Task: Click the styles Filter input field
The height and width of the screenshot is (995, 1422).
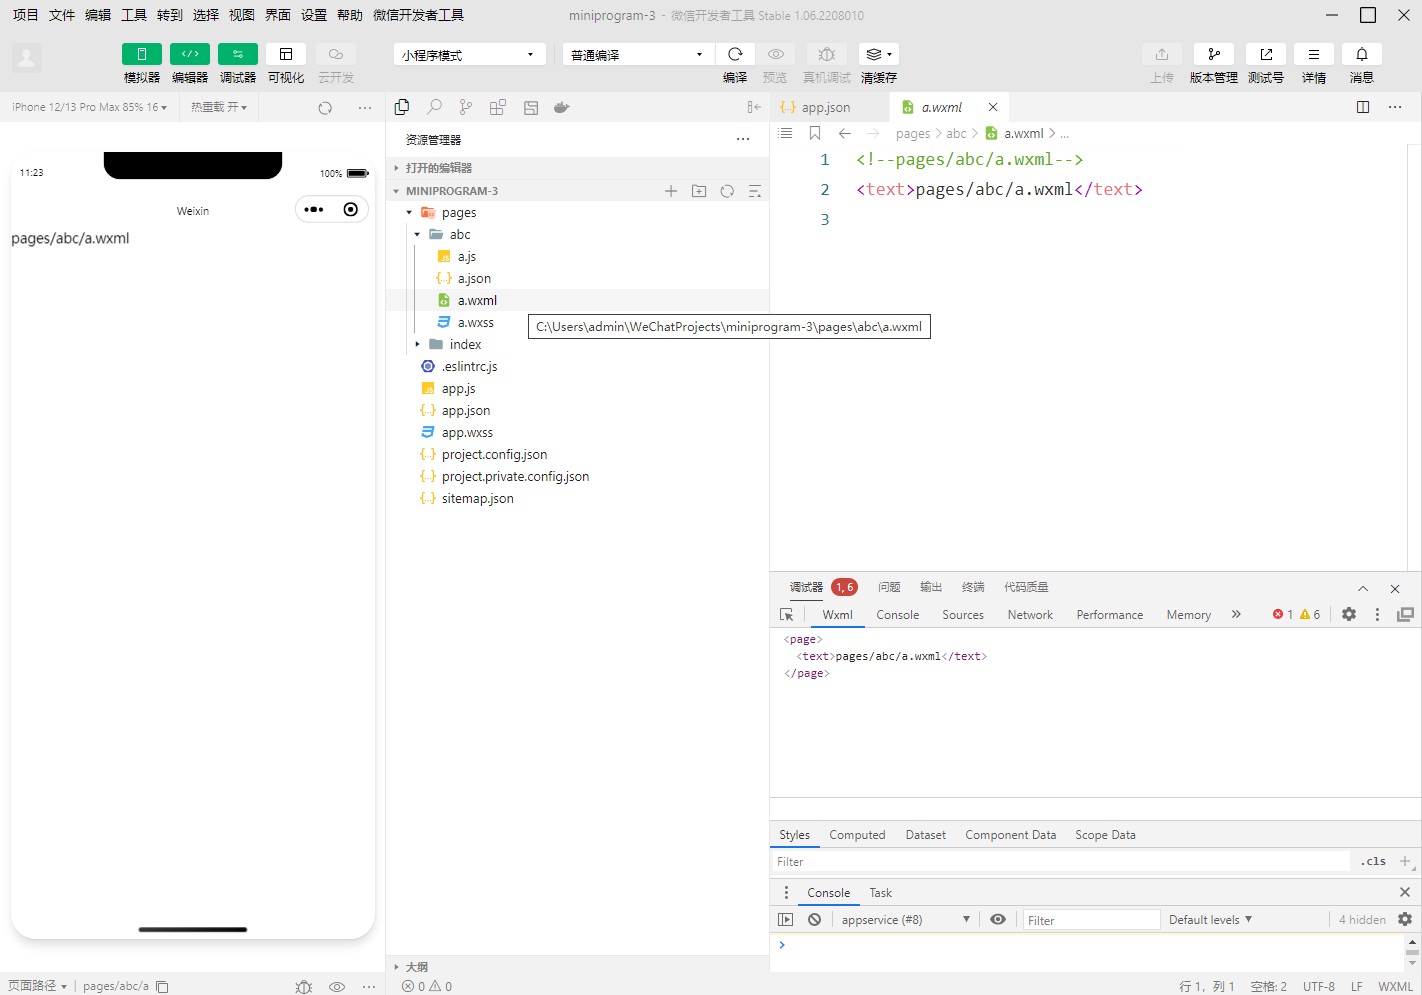Action: click(1060, 862)
